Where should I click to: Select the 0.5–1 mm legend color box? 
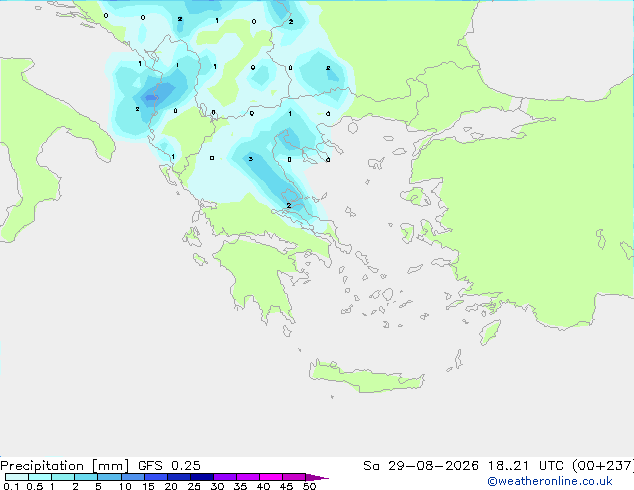[x=40, y=477]
